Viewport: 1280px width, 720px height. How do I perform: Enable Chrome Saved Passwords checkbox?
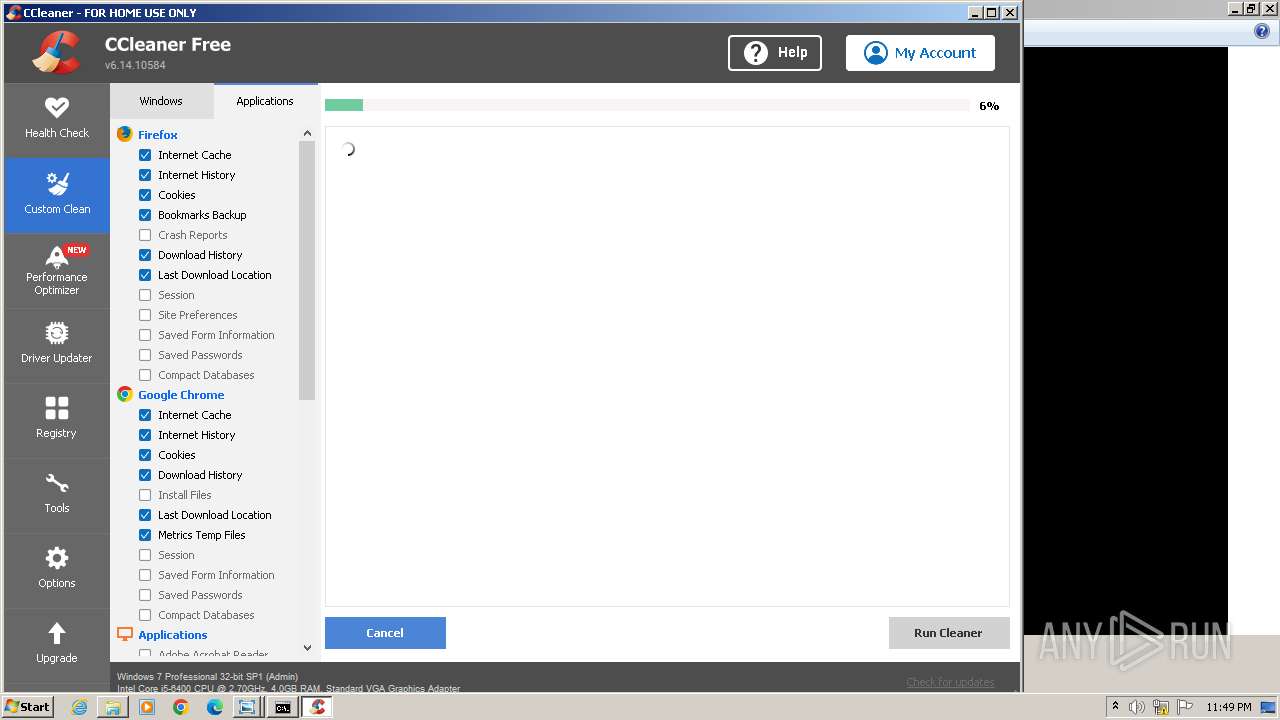[145, 595]
